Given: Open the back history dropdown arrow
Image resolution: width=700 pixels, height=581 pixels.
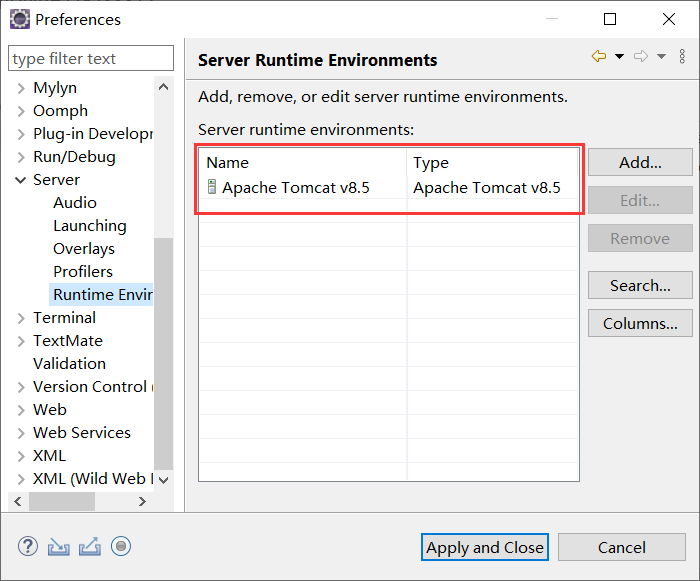Looking at the screenshot, I should coord(619,57).
